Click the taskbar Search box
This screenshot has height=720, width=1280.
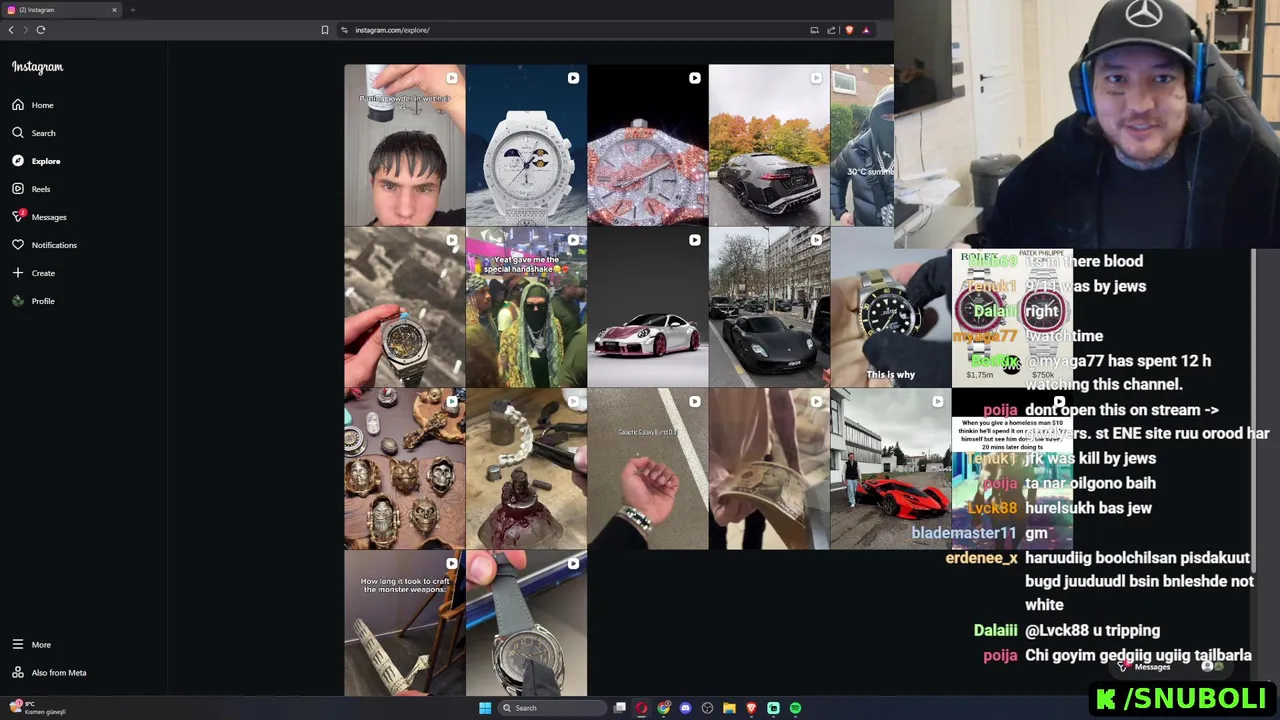pyautogui.click(x=550, y=708)
